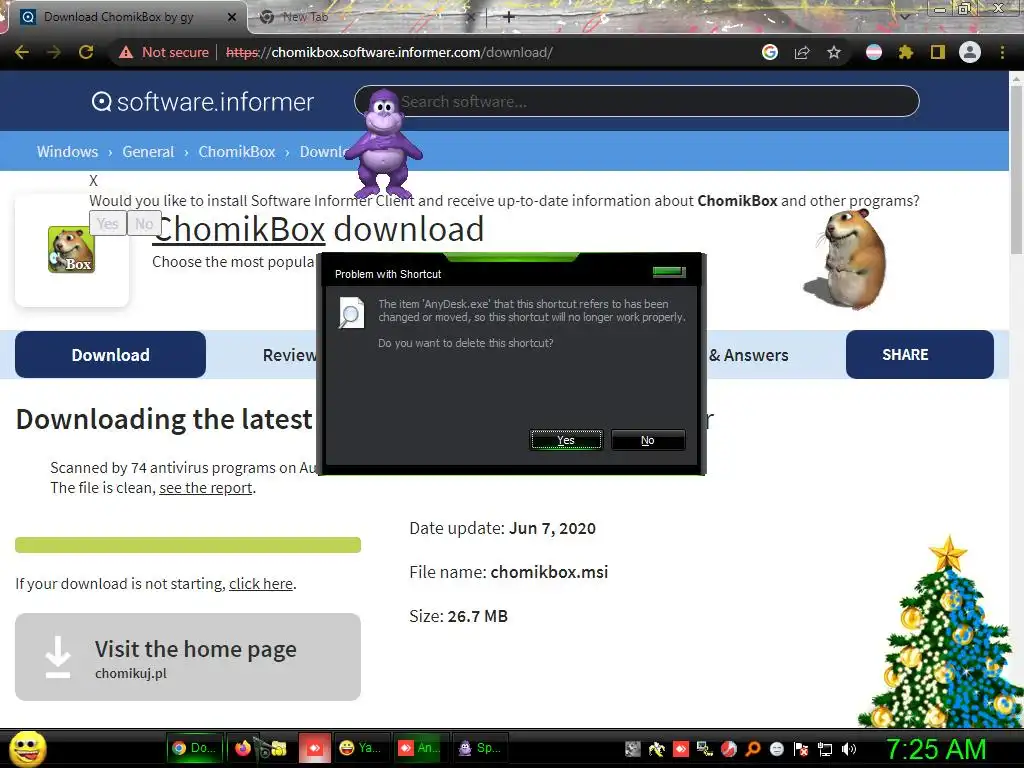Screen dimensions: 1024x768
Task: Visit the chomikuj.pl home page
Action: point(188,657)
